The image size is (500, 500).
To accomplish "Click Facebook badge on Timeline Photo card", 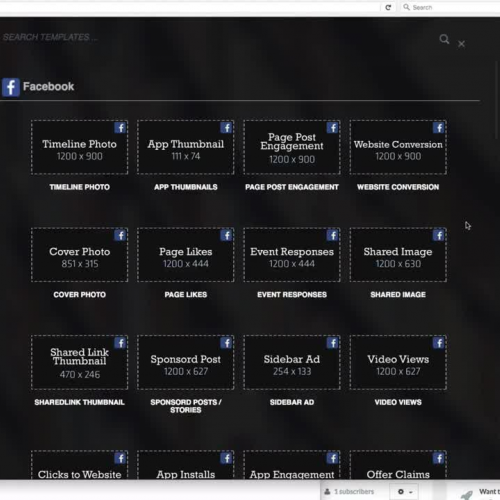I will pyautogui.click(x=120, y=128).
